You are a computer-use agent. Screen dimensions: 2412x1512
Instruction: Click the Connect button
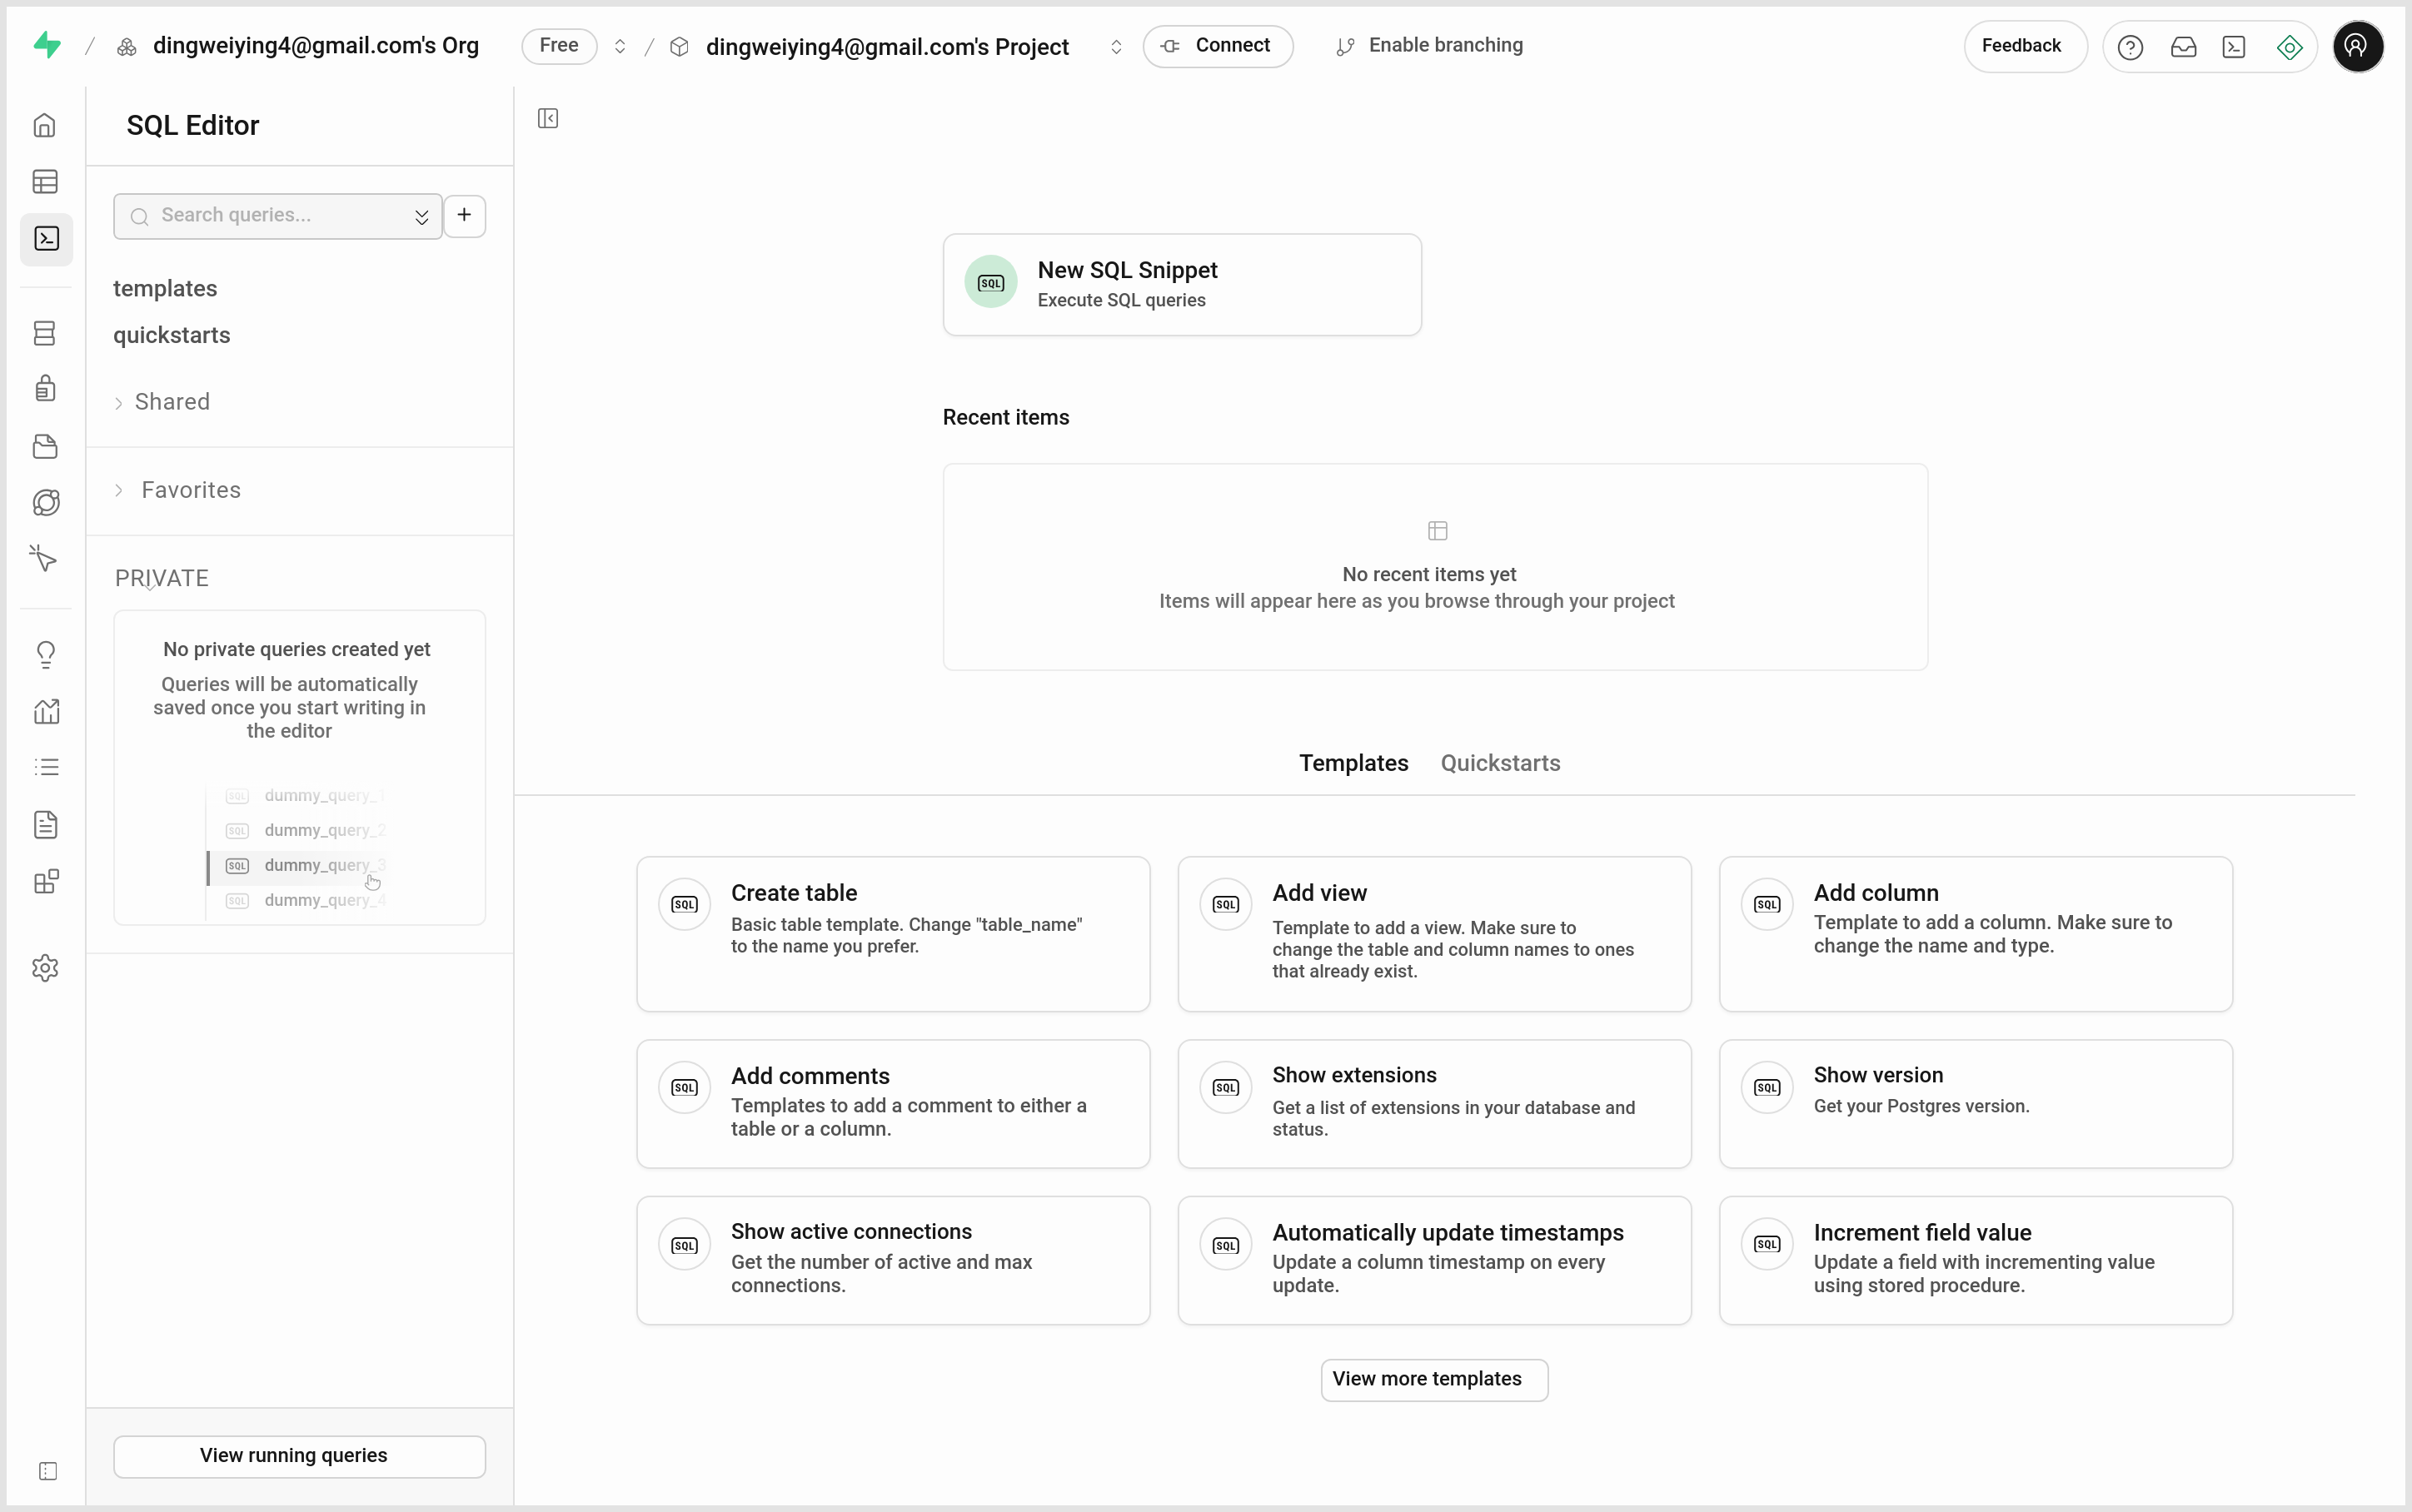[x=1216, y=46]
